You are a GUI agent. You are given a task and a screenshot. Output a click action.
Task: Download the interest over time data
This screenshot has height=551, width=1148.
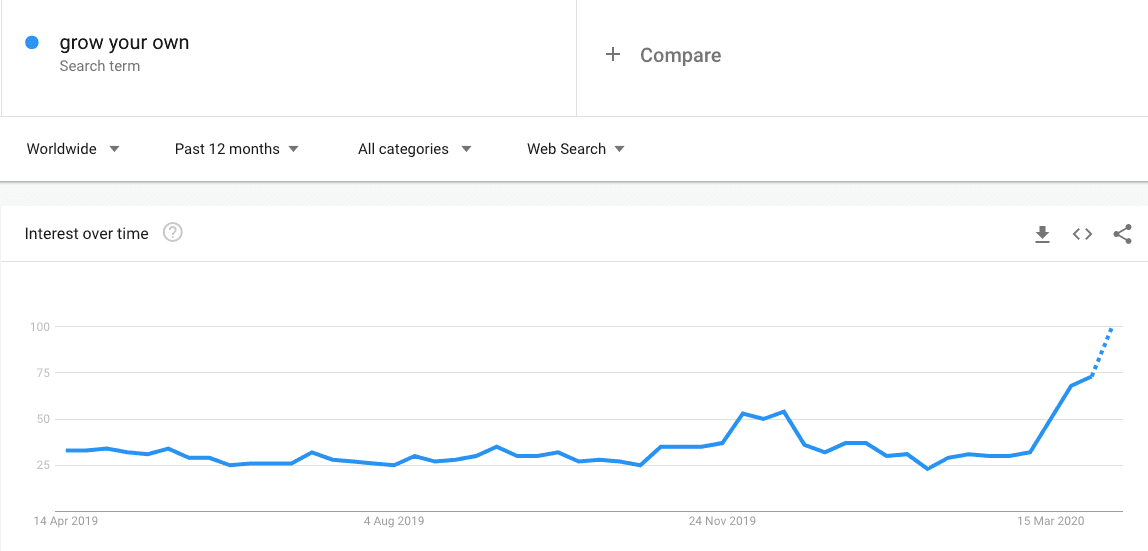click(x=1042, y=234)
